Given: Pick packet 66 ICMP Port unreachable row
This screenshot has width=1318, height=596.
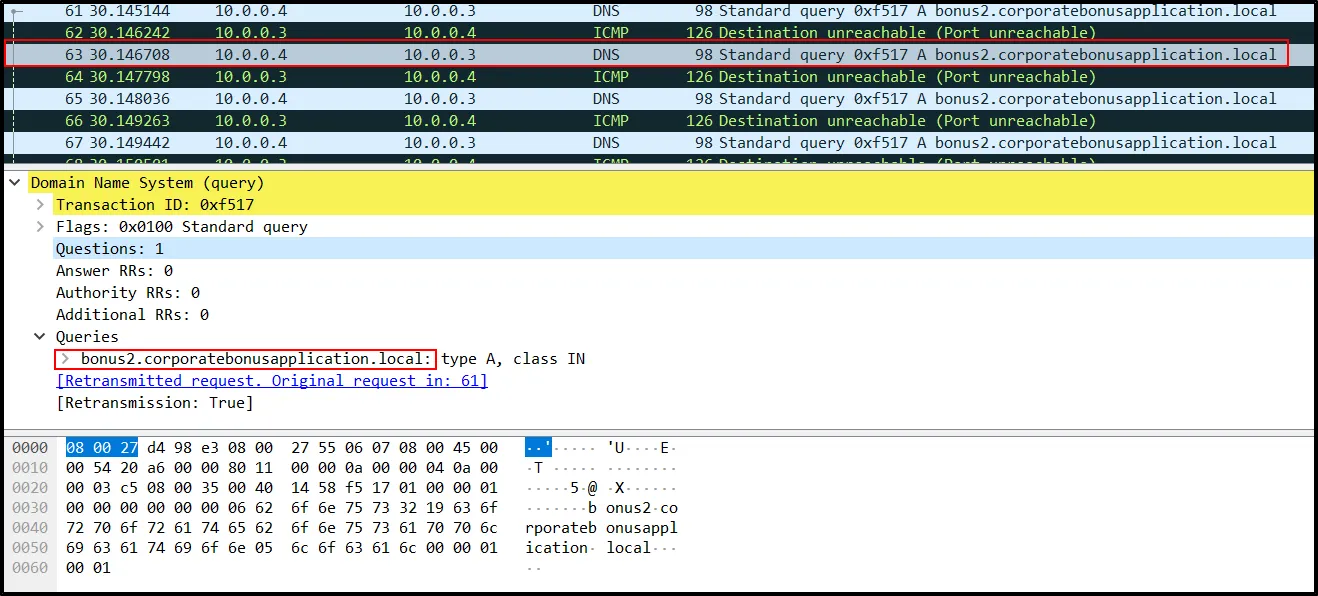Looking at the screenshot, I should coord(640,121).
